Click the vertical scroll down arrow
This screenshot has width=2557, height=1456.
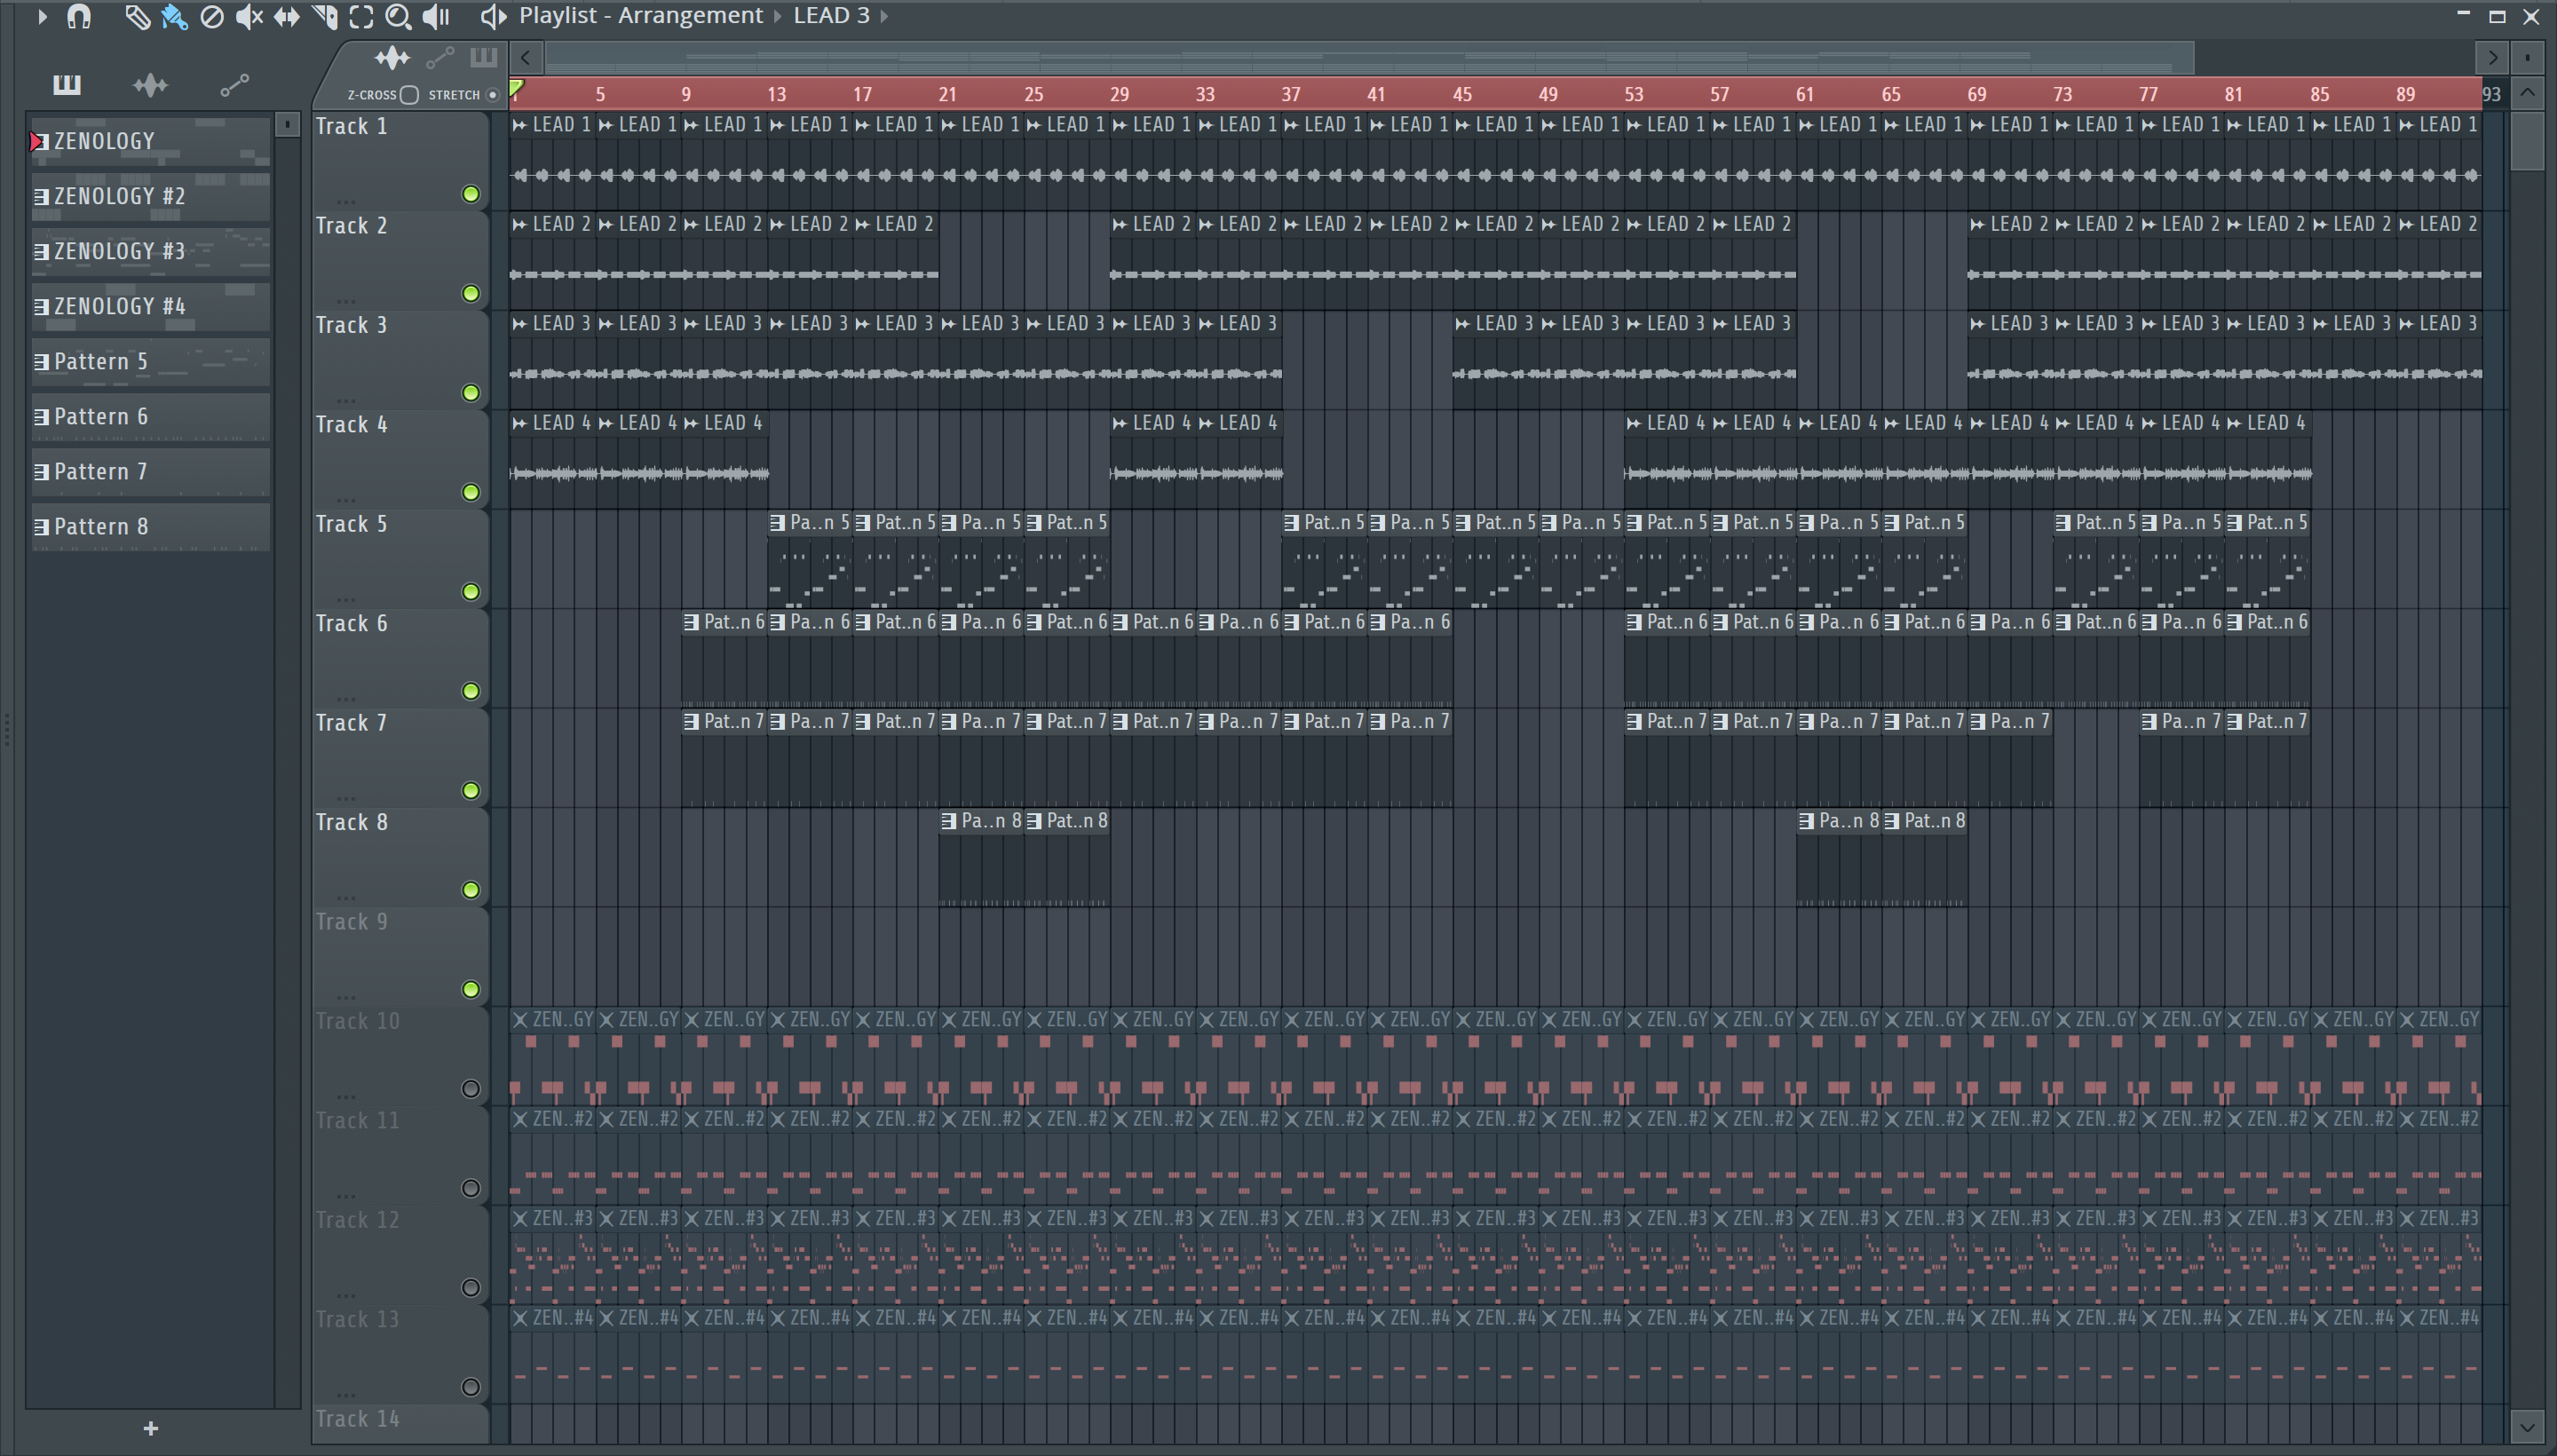2527,1425
